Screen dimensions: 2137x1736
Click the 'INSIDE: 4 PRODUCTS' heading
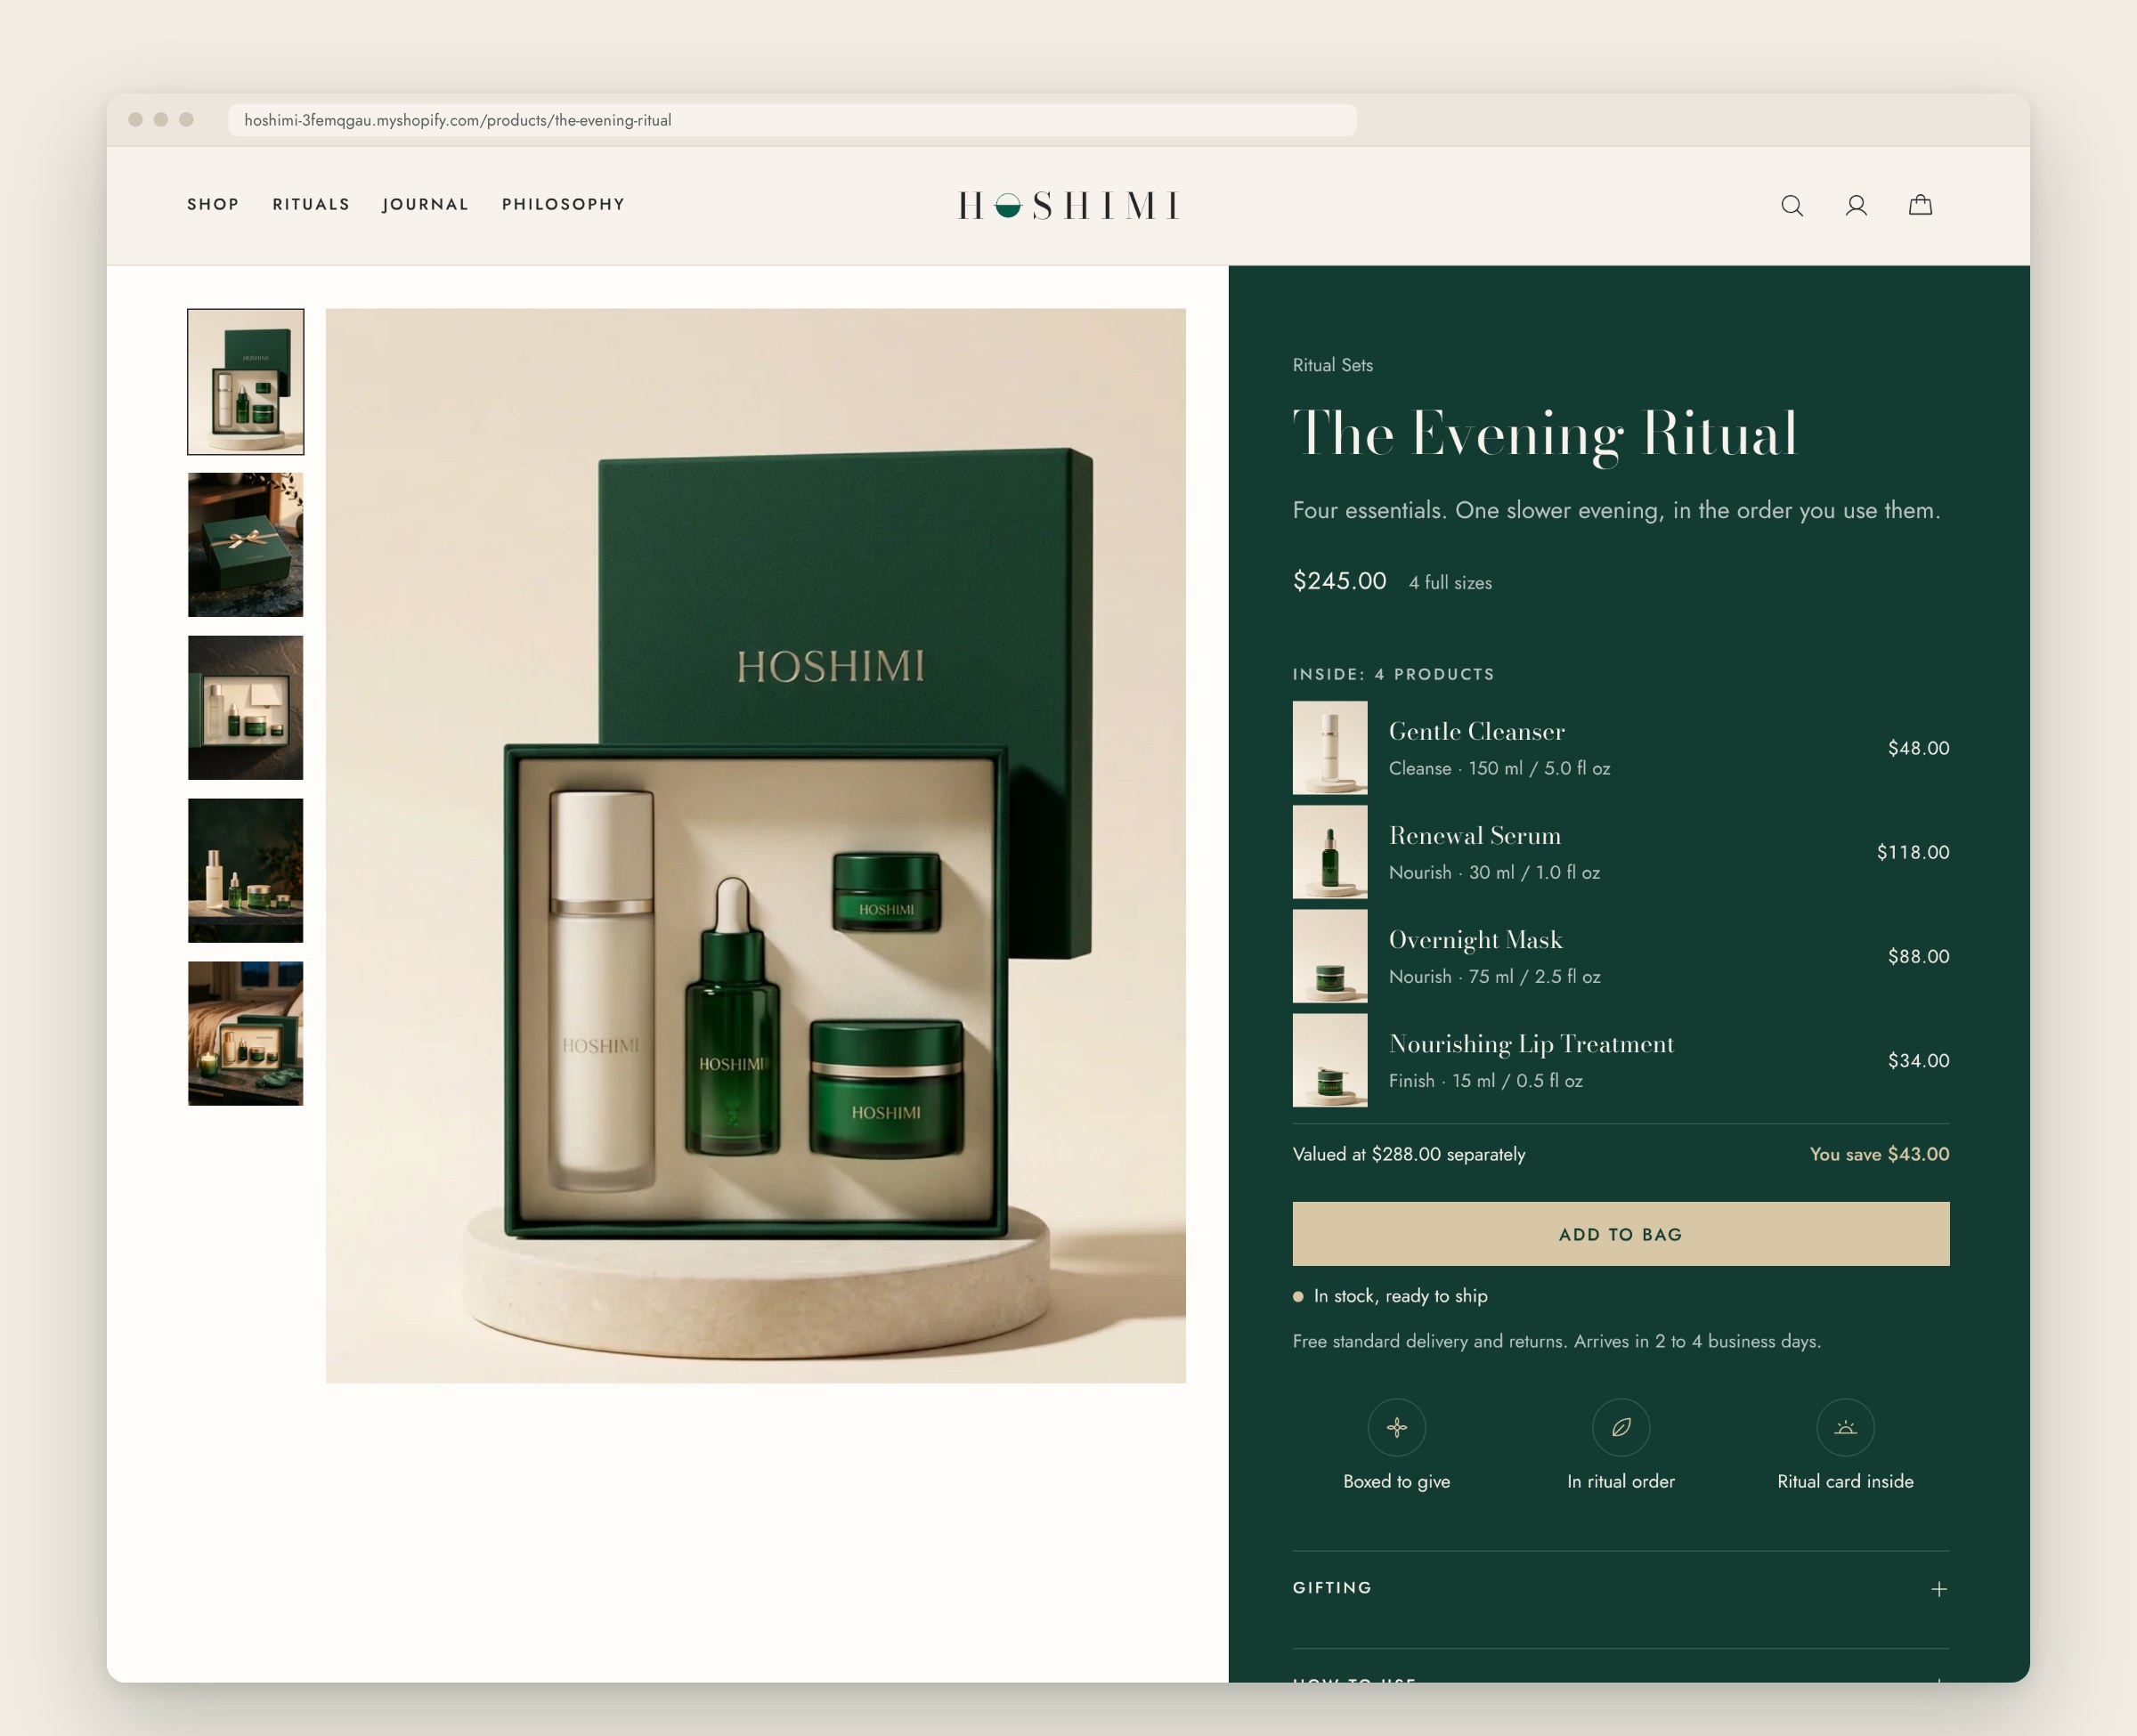click(x=1393, y=674)
